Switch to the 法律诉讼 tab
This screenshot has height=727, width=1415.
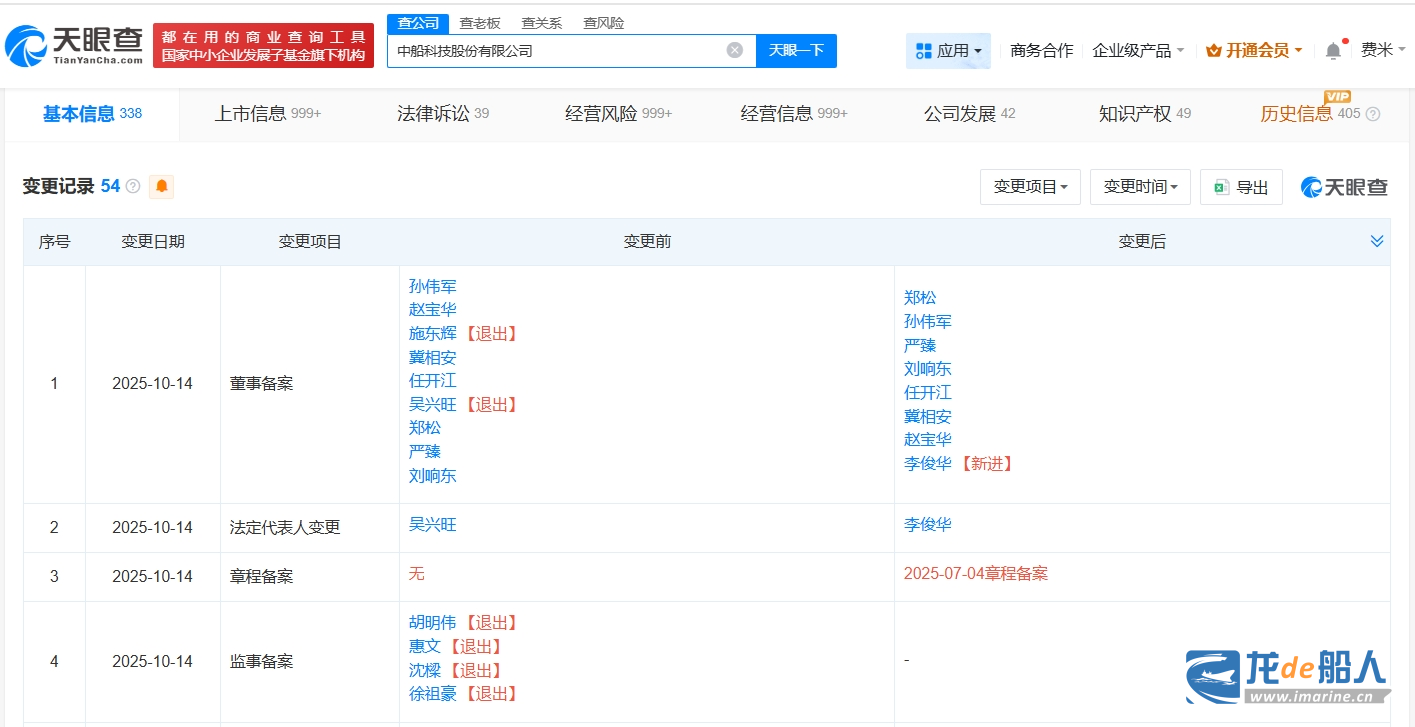pyautogui.click(x=442, y=114)
